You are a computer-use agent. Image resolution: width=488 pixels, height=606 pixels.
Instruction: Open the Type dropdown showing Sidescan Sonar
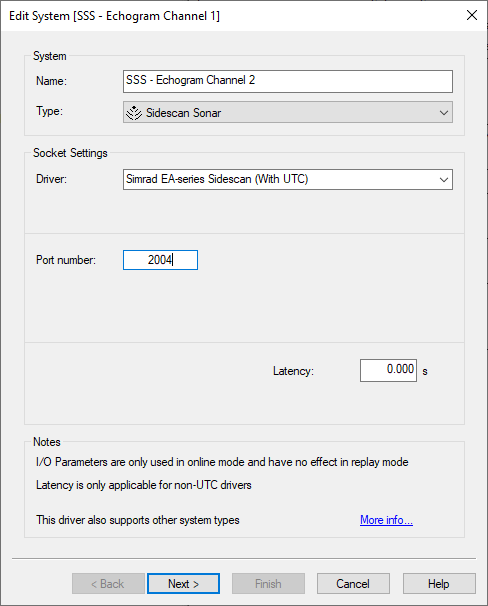(x=287, y=112)
